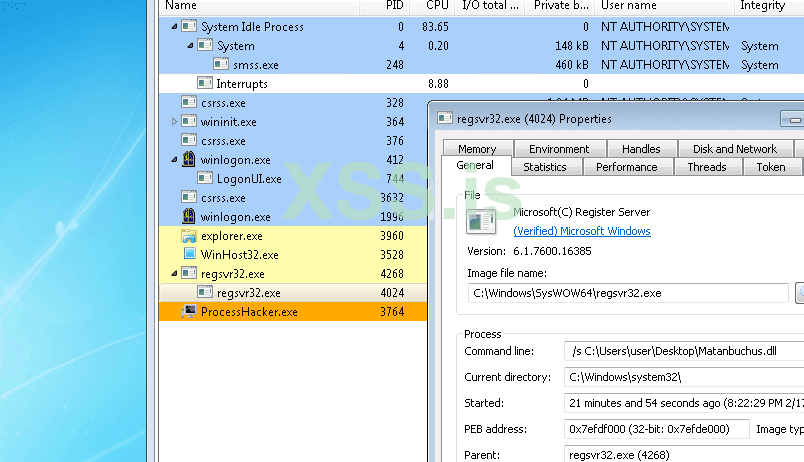Click the System Idle Process icon
This screenshot has width=804, height=462.
189,26
